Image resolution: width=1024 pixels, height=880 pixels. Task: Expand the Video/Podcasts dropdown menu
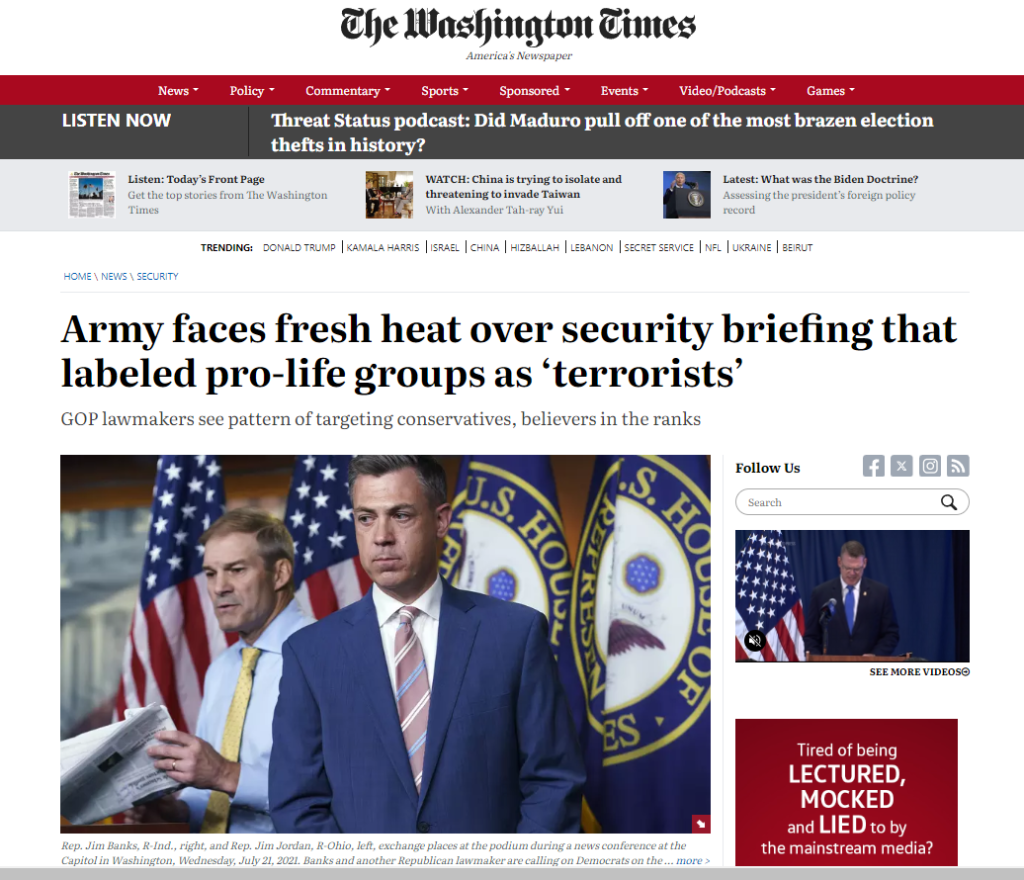(727, 91)
